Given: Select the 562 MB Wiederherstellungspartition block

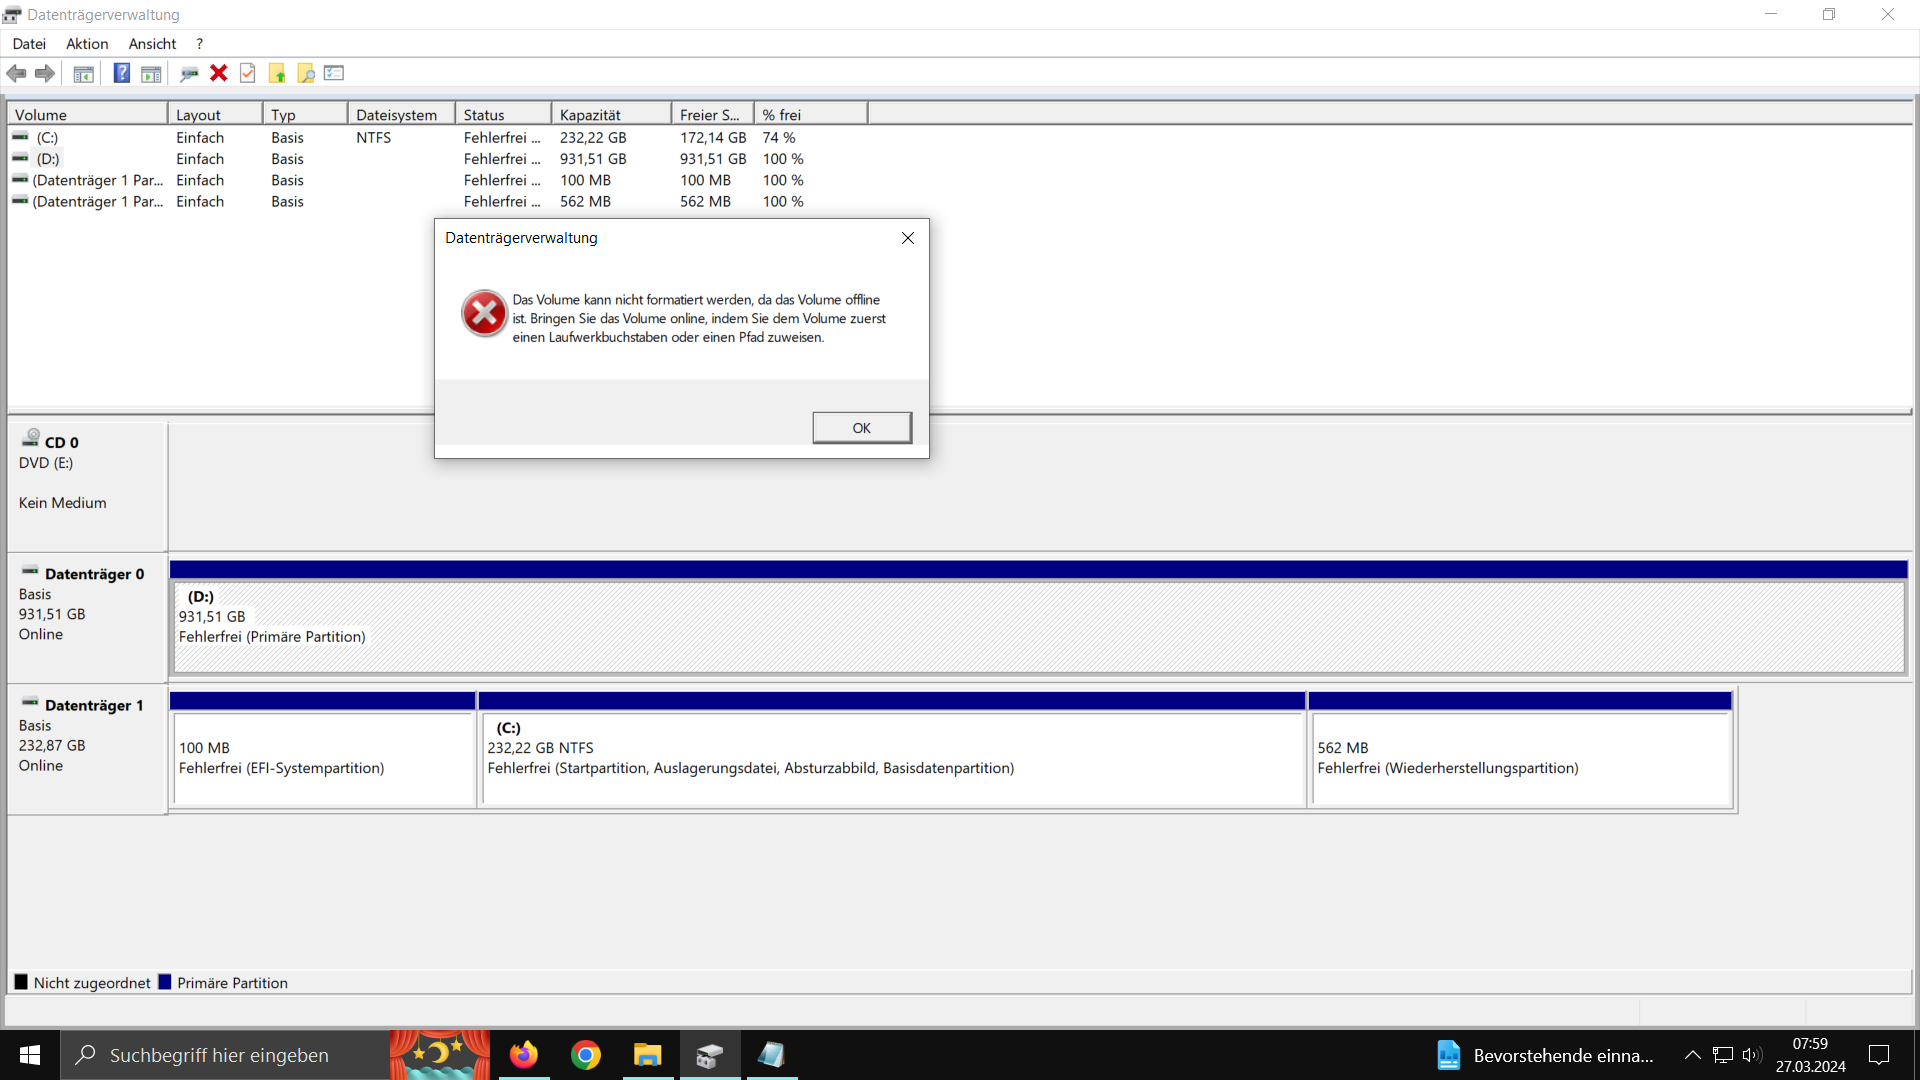Looking at the screenshot, I should coord(1520,758).
